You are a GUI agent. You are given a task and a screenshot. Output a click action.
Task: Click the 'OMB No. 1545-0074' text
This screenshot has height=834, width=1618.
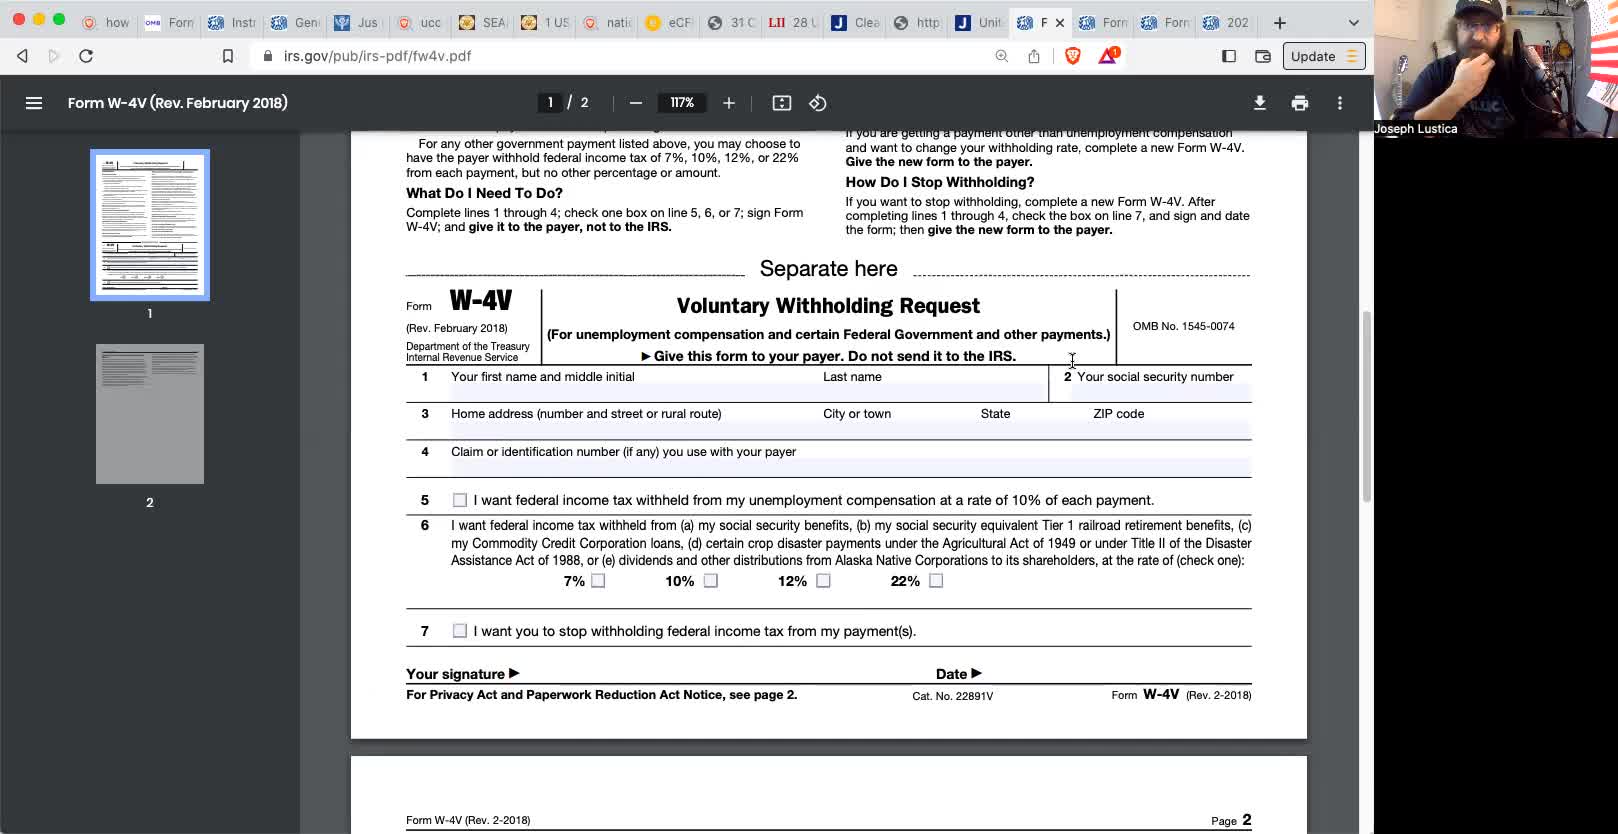(1184, 326)
